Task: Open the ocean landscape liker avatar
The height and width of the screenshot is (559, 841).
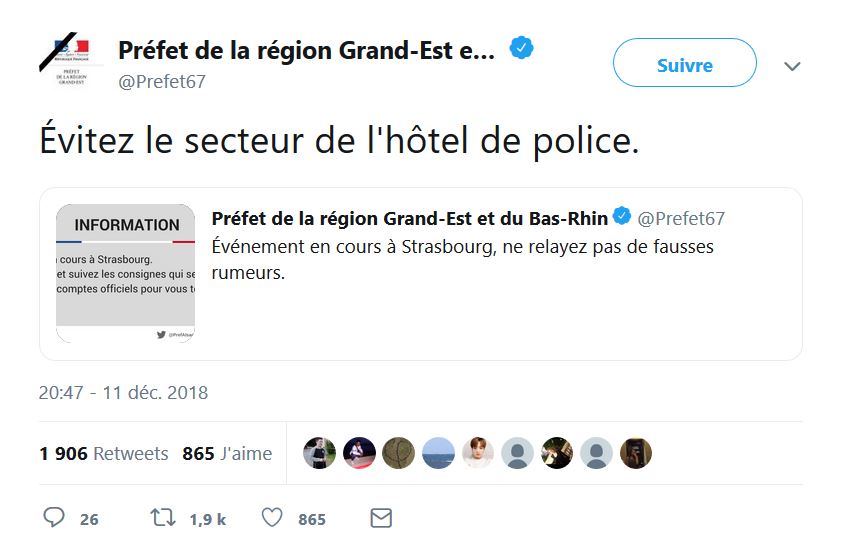Action: [x=438, y=453]
